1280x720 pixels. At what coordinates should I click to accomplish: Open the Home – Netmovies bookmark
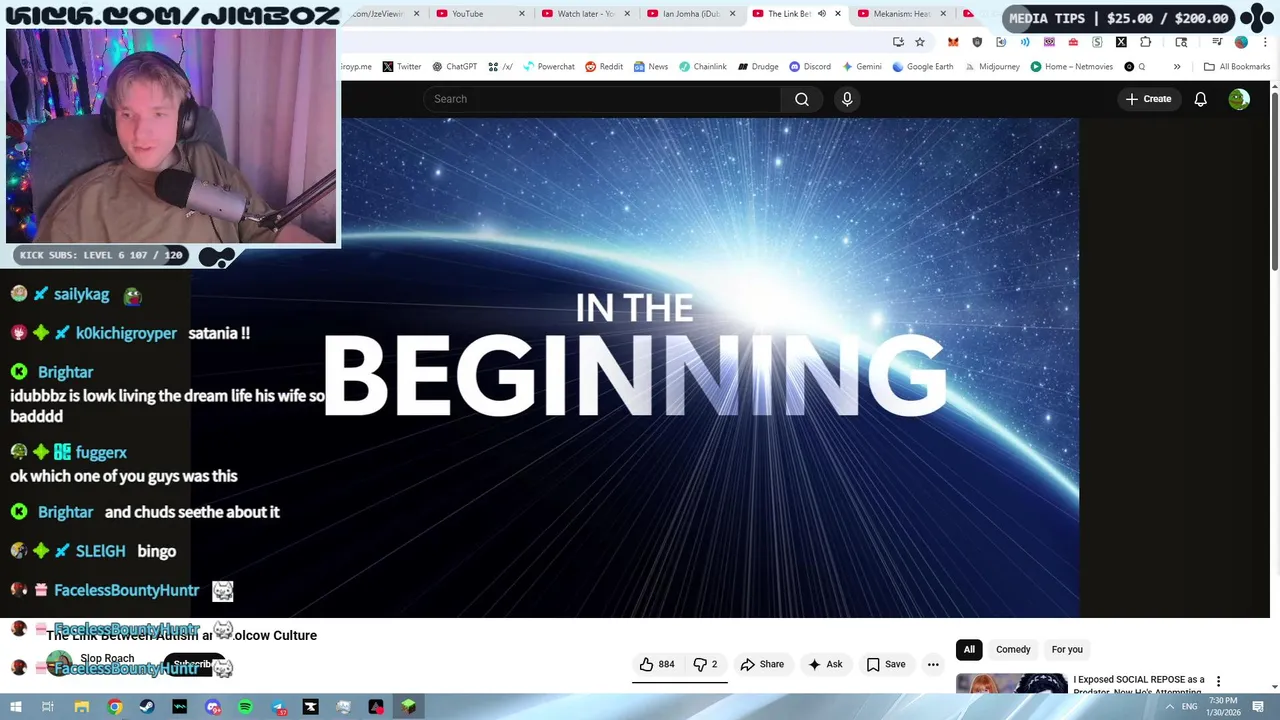1071,67
